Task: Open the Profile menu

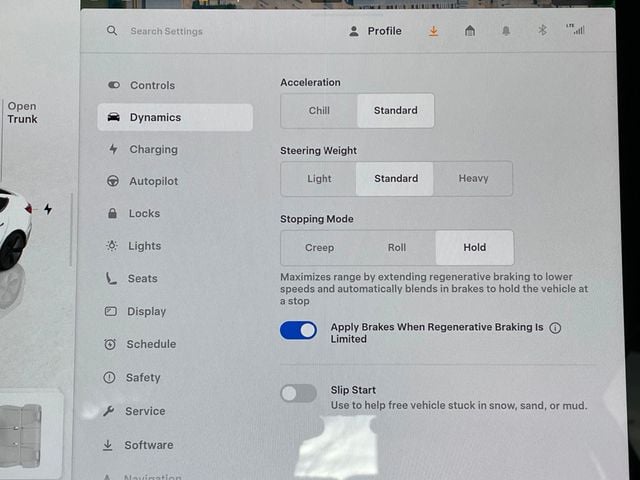Action: pos(376,31)
